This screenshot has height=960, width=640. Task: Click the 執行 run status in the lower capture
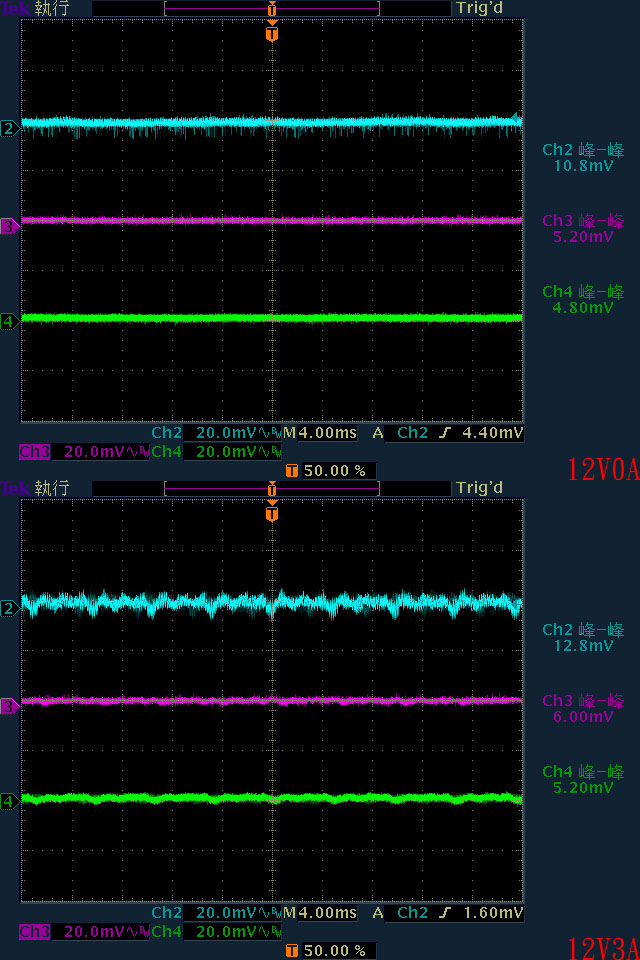pyautogui.click(x=52, y=489)
